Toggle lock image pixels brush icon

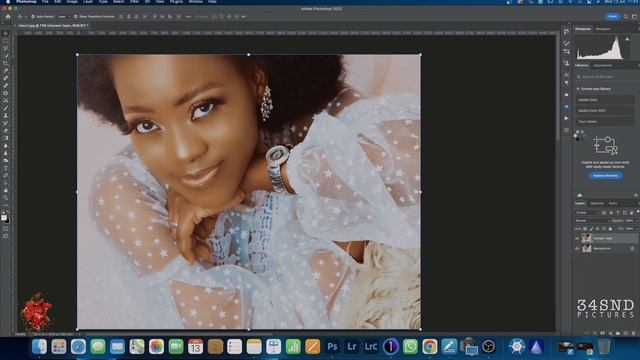591,229
